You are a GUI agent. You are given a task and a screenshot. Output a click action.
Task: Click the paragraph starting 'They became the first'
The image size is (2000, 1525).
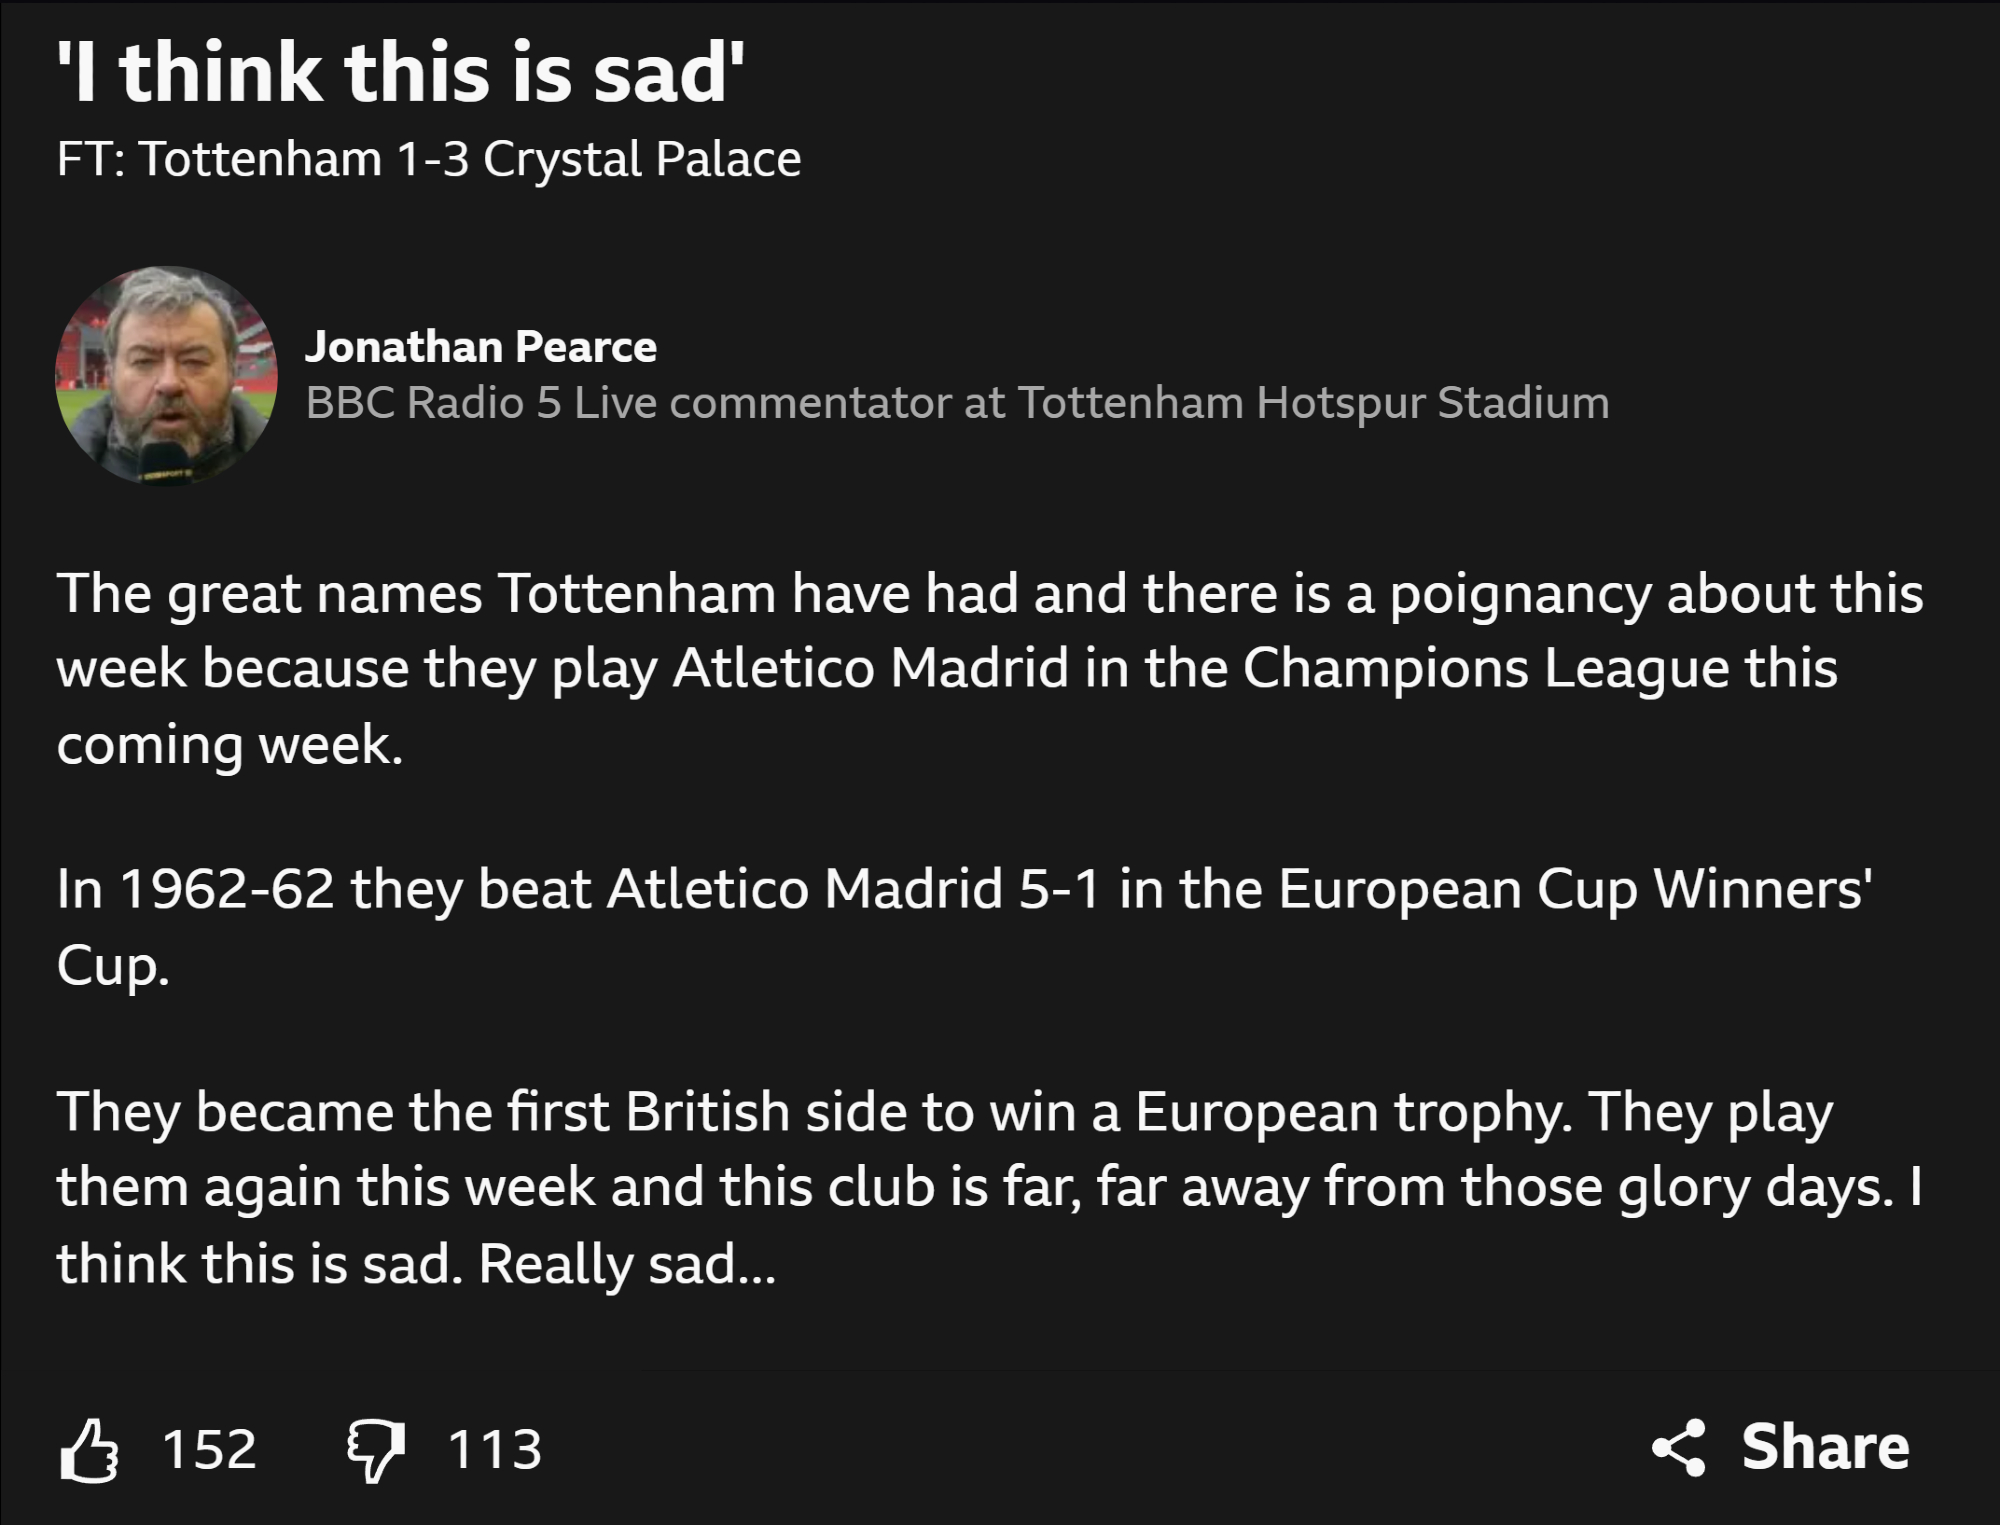[990, 1187]
